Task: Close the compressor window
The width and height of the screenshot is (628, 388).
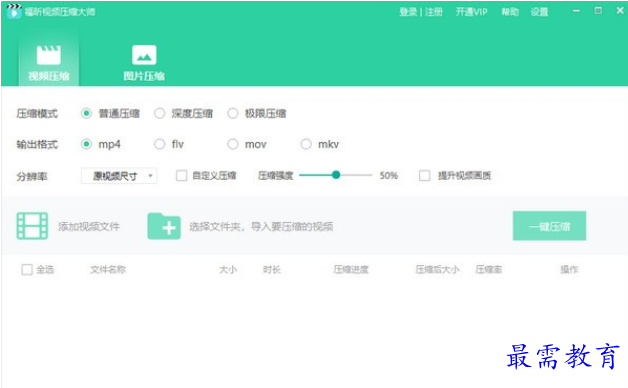Action: [620, 11]
